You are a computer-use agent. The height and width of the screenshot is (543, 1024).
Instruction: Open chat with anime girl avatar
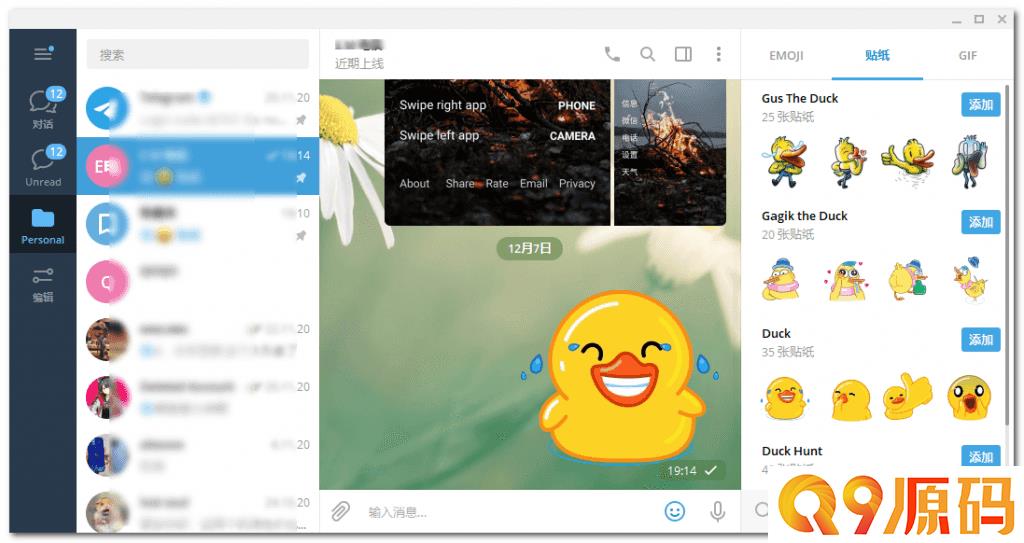tap(197, 397)
